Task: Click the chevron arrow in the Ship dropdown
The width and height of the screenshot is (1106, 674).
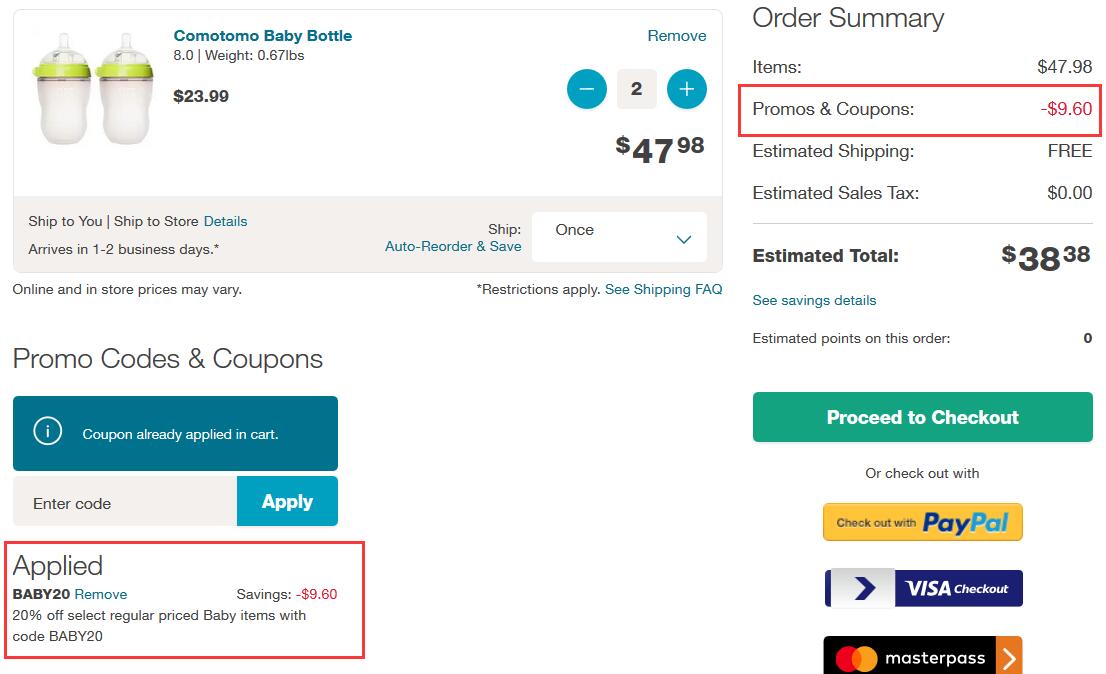Action: [x=683, y=240]
